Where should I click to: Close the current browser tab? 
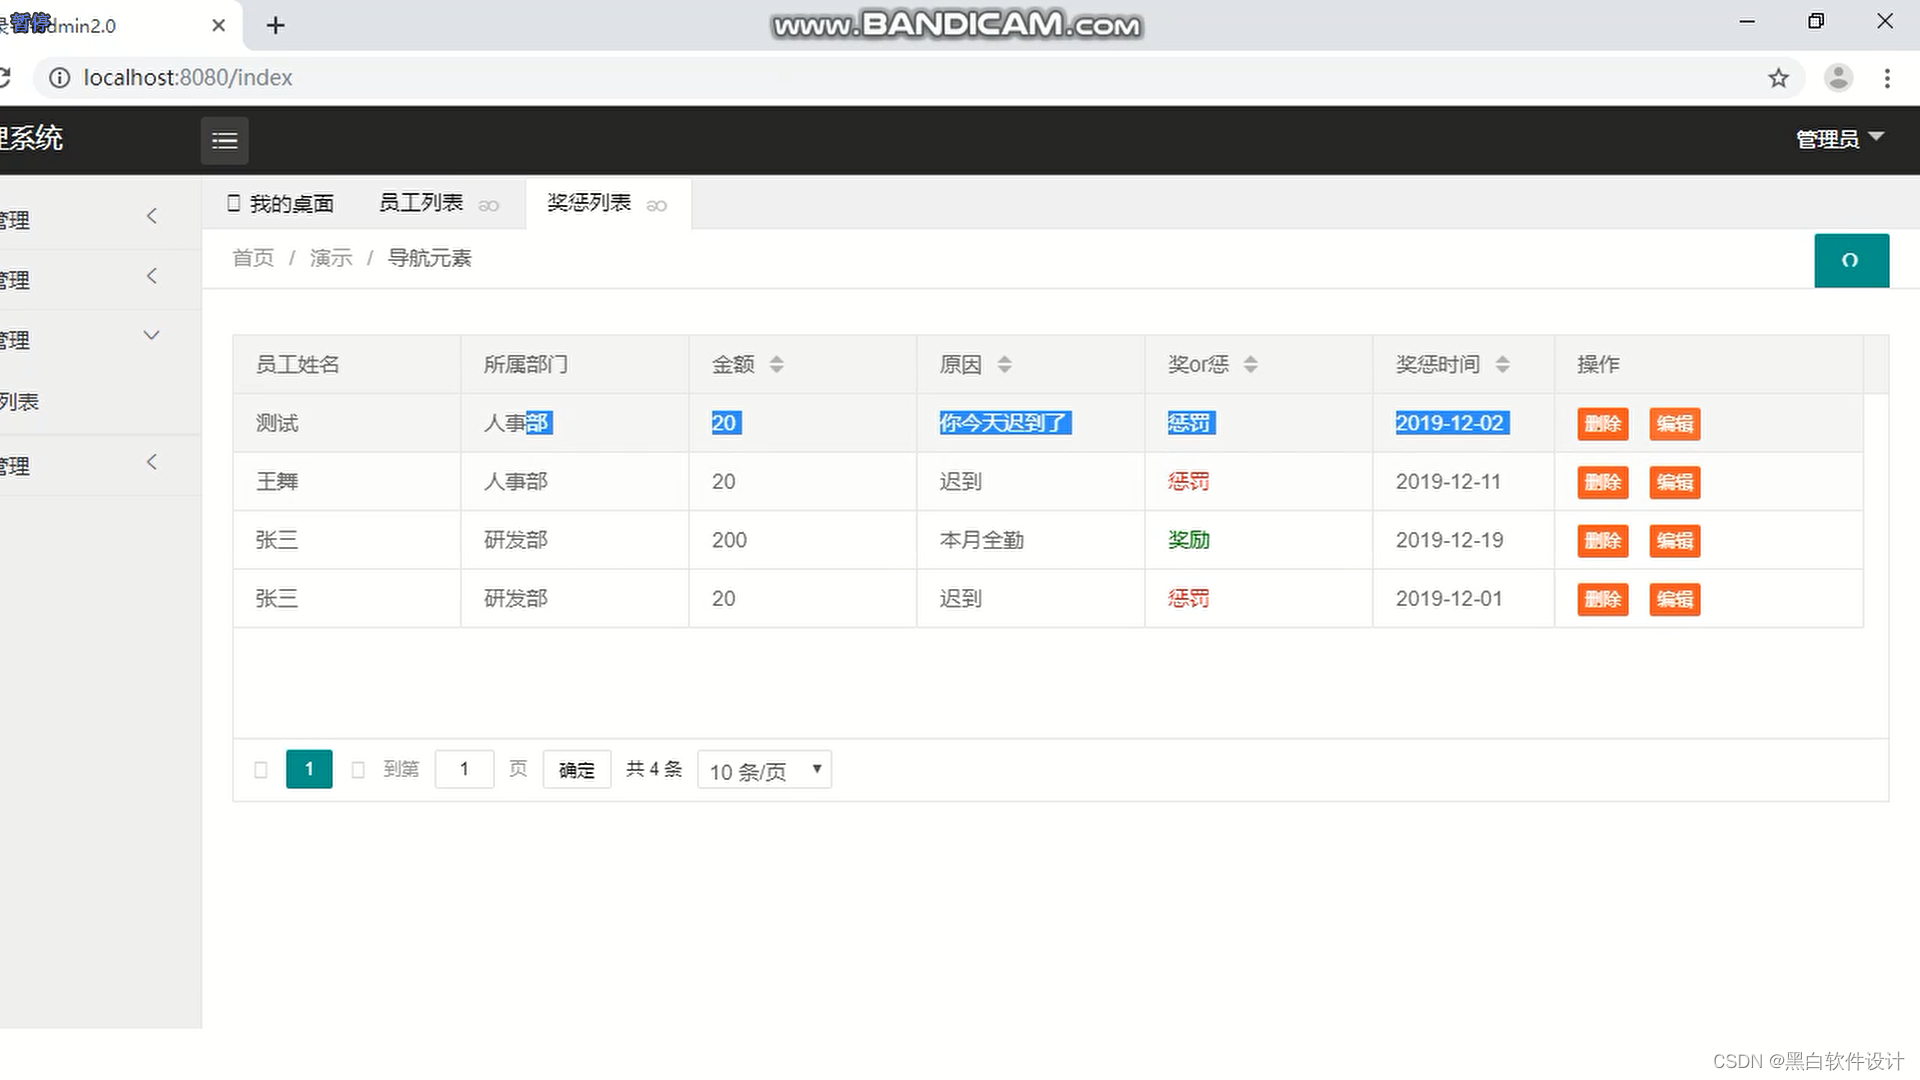pyautogui.click(x=218, y=25)
